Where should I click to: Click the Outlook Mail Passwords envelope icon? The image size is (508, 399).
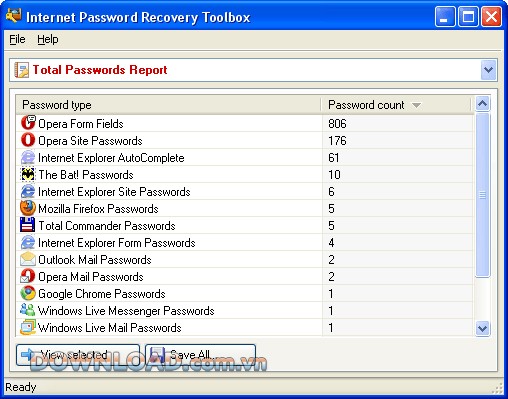[28, 259]
